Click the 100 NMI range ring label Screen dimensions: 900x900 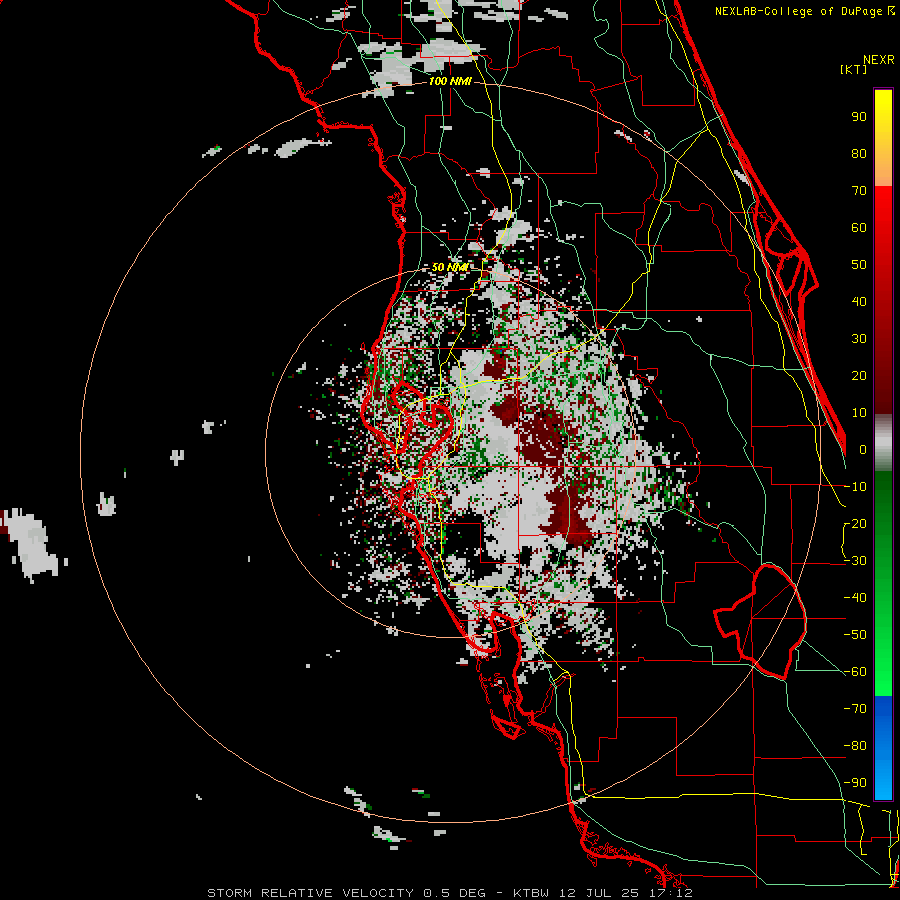click(450, 82)
